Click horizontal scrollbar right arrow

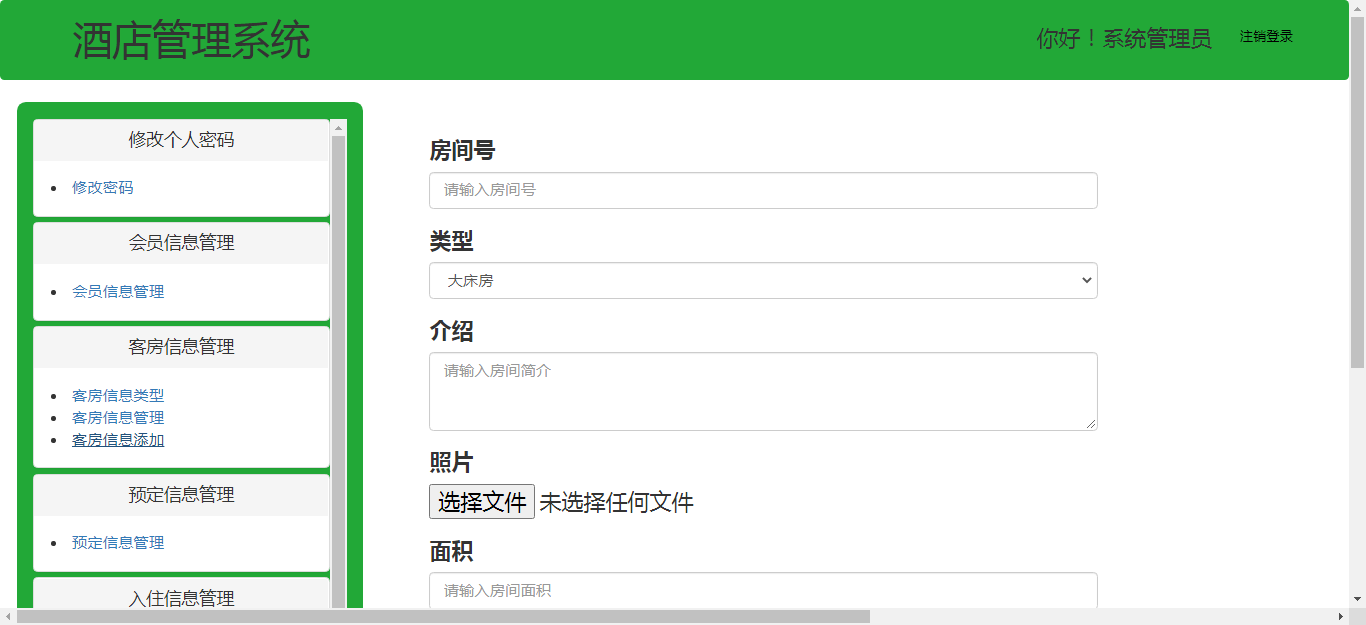tap(1340, 616)
